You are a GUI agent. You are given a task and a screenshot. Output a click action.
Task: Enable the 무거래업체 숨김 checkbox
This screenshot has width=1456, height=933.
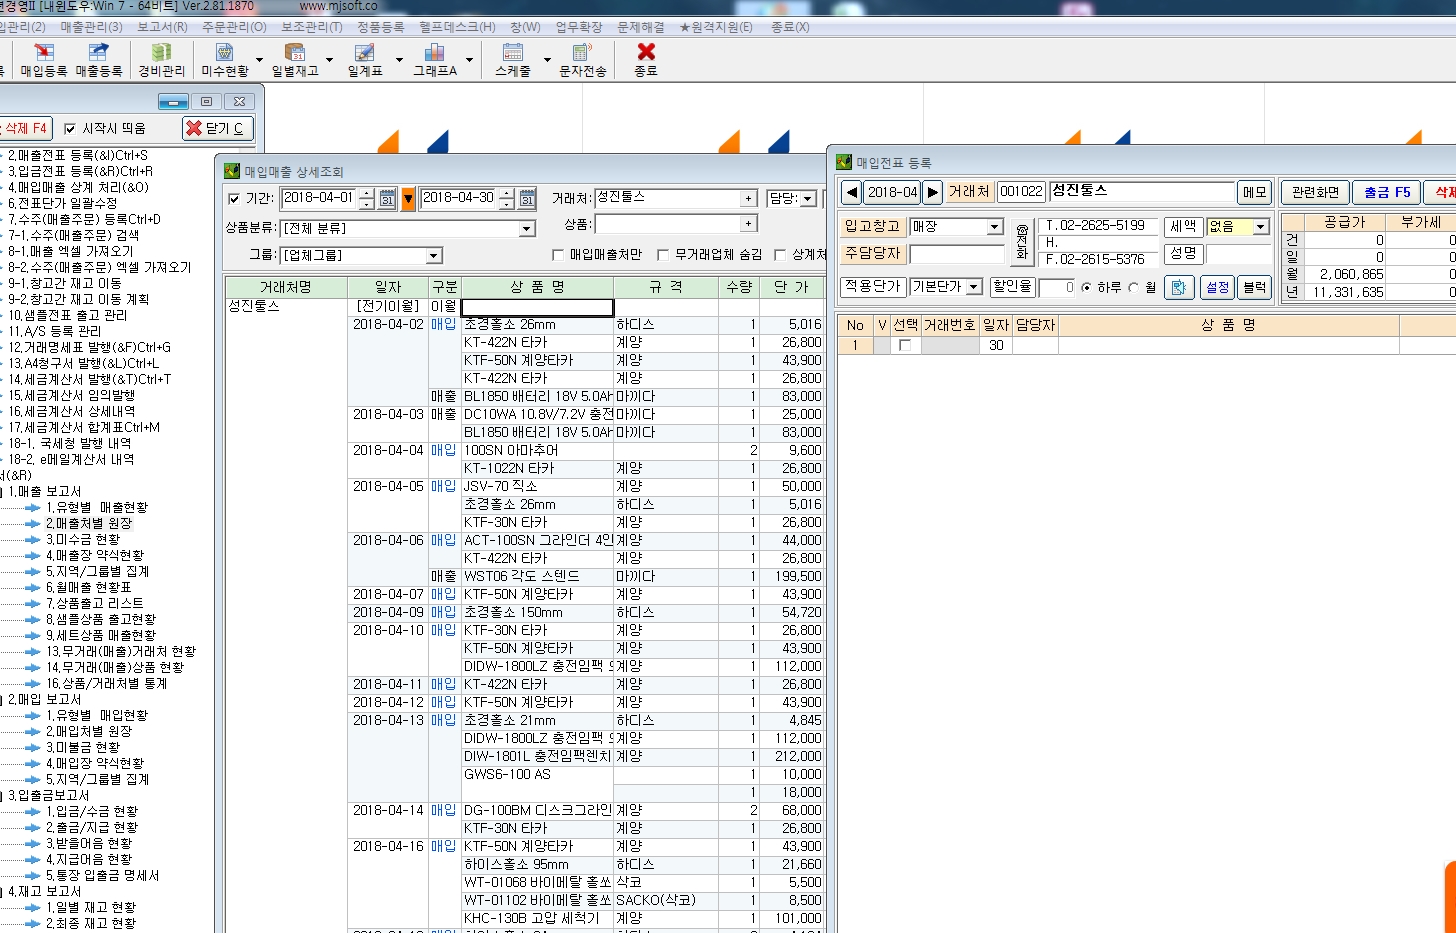point(662,255)
